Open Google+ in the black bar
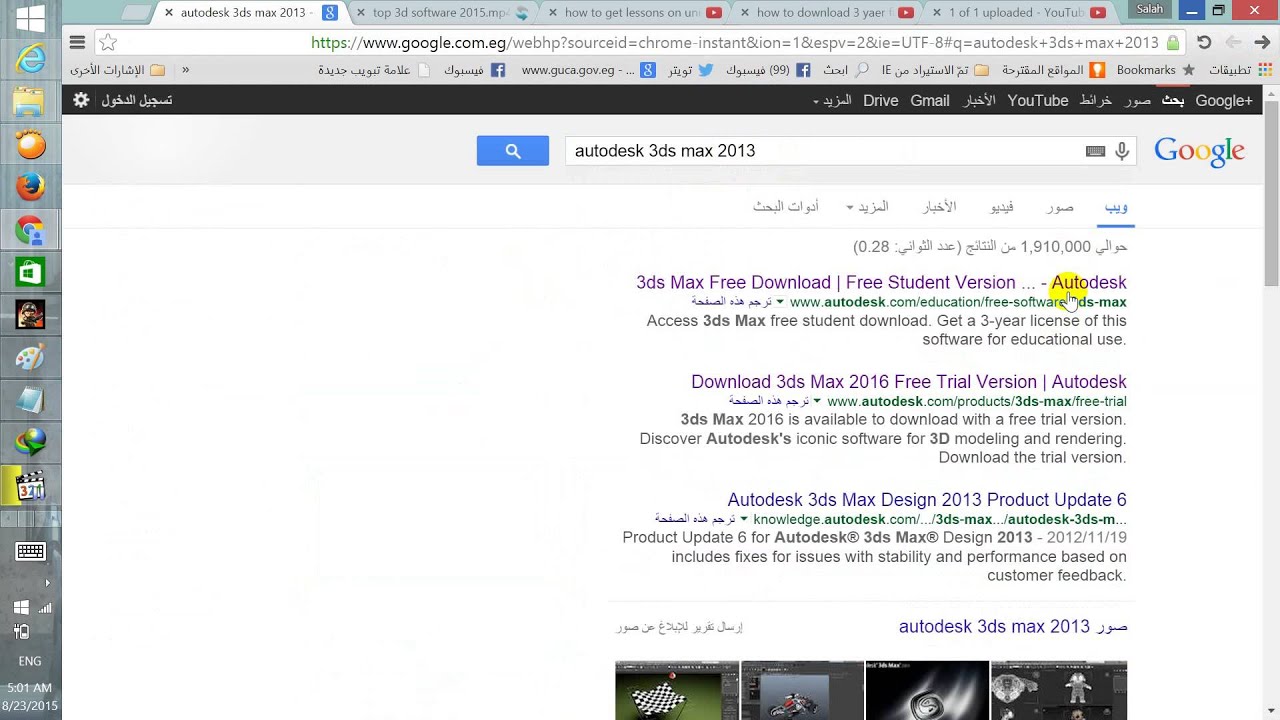Viewport: 1280px width, 720px height. click(x=1224, y=100)
